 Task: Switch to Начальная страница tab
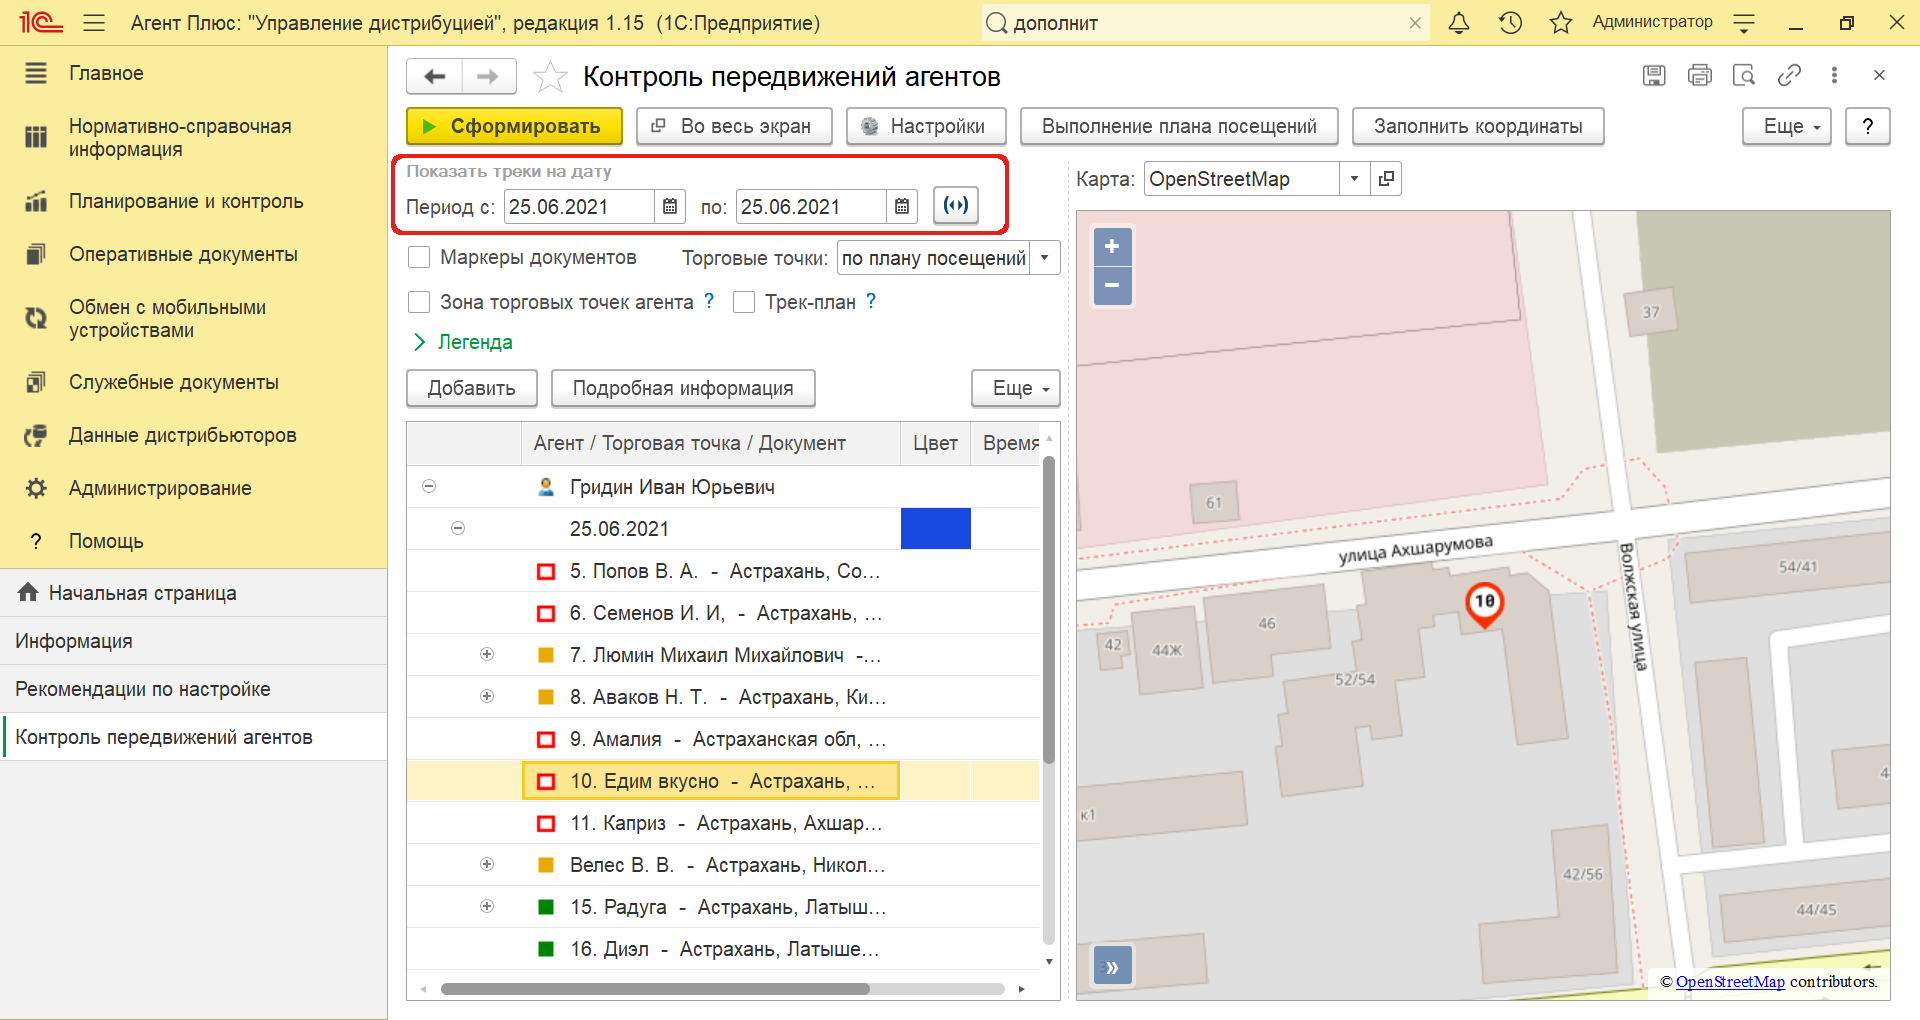(193, 593)
